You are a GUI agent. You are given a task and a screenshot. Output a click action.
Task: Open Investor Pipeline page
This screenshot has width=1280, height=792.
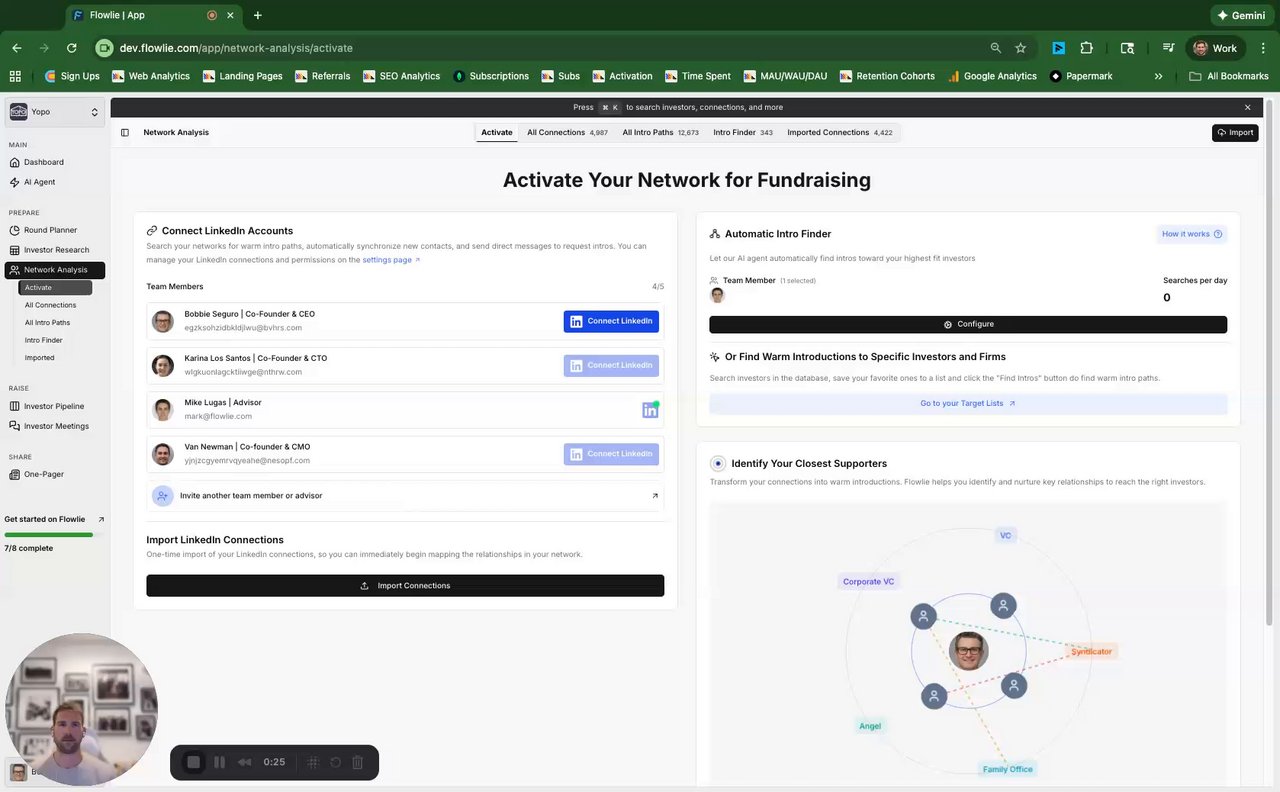(55, 406)
